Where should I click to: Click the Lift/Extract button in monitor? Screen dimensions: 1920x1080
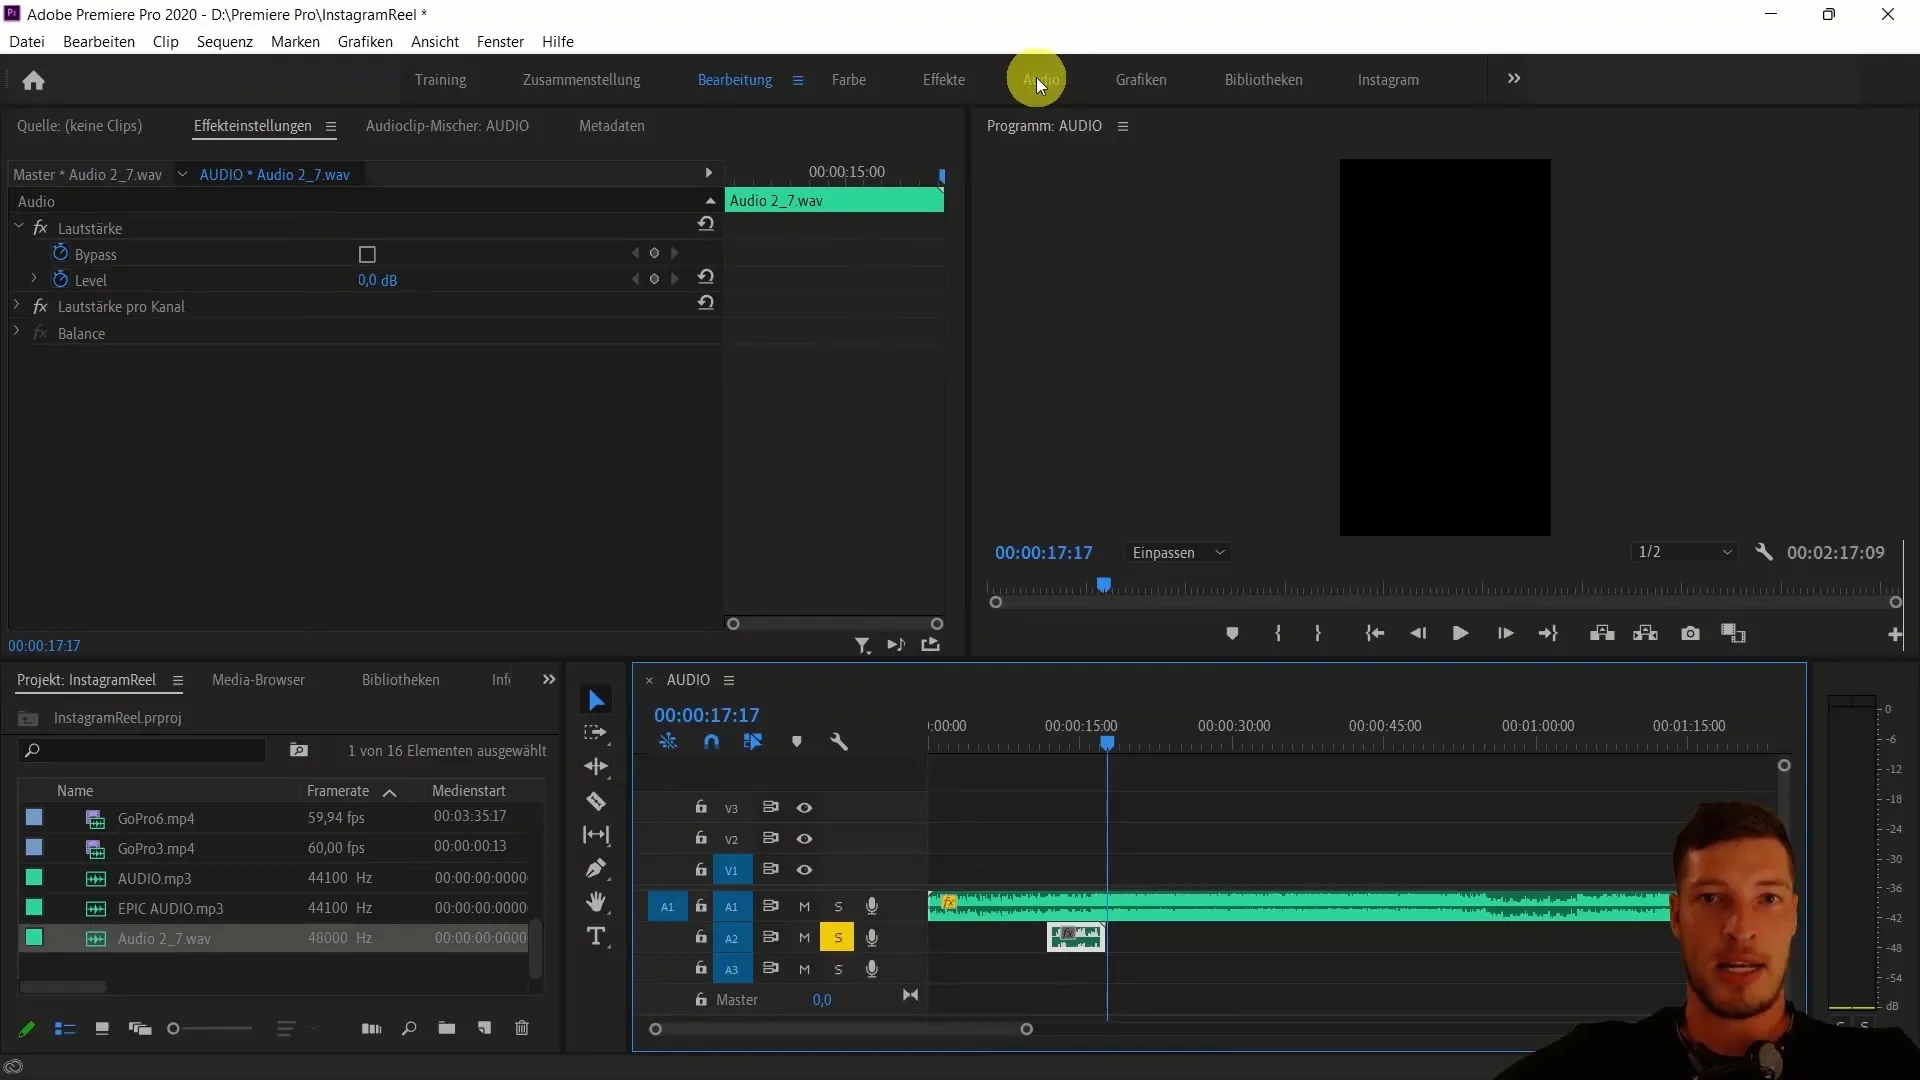[x=1602, y=633]
